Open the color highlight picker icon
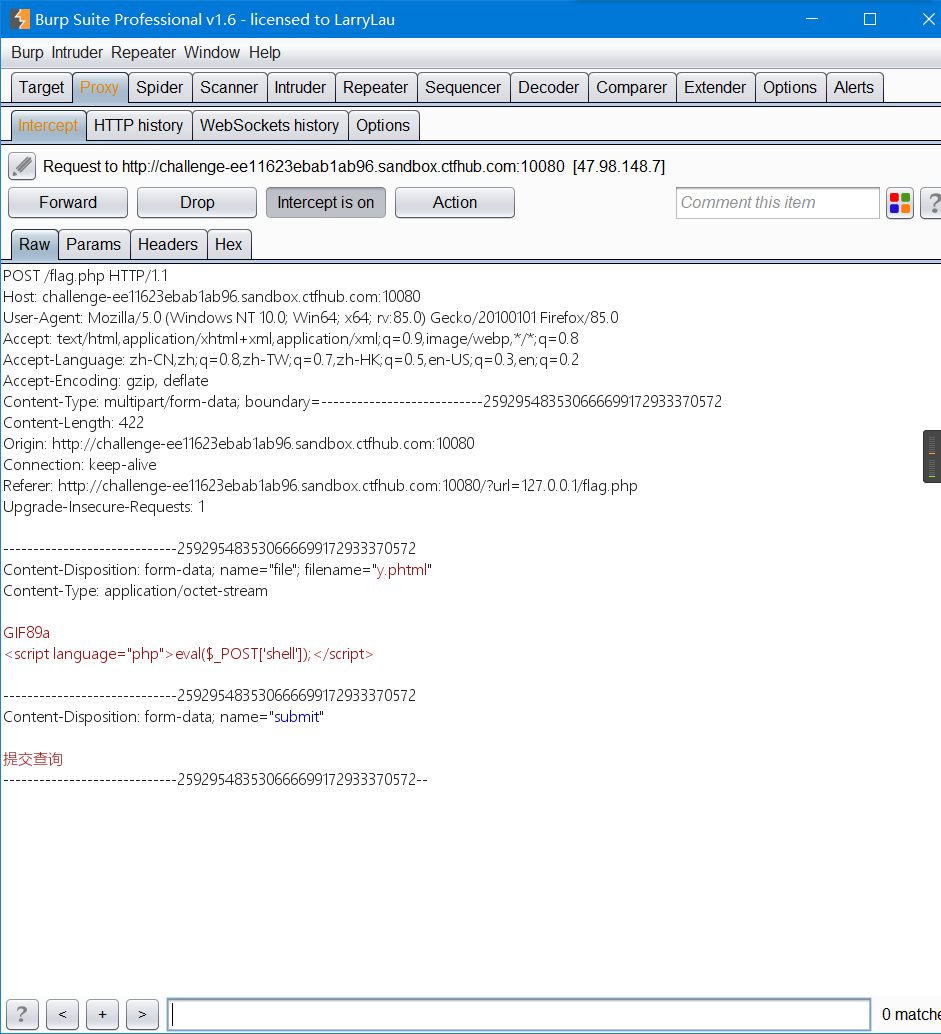The height and width of the screenshot is (1034, 941). pos(899,202)
